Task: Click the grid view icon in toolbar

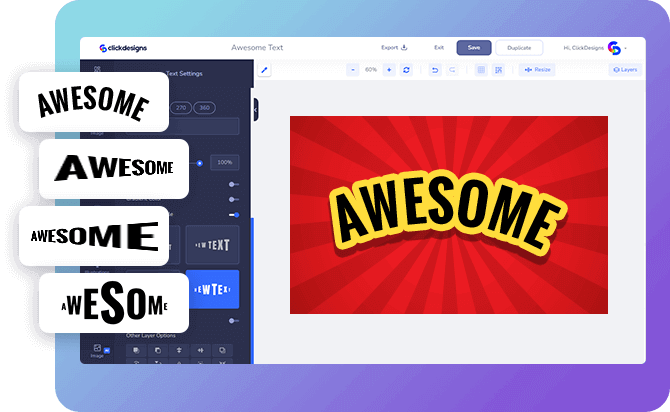Action: pos(481,70)
